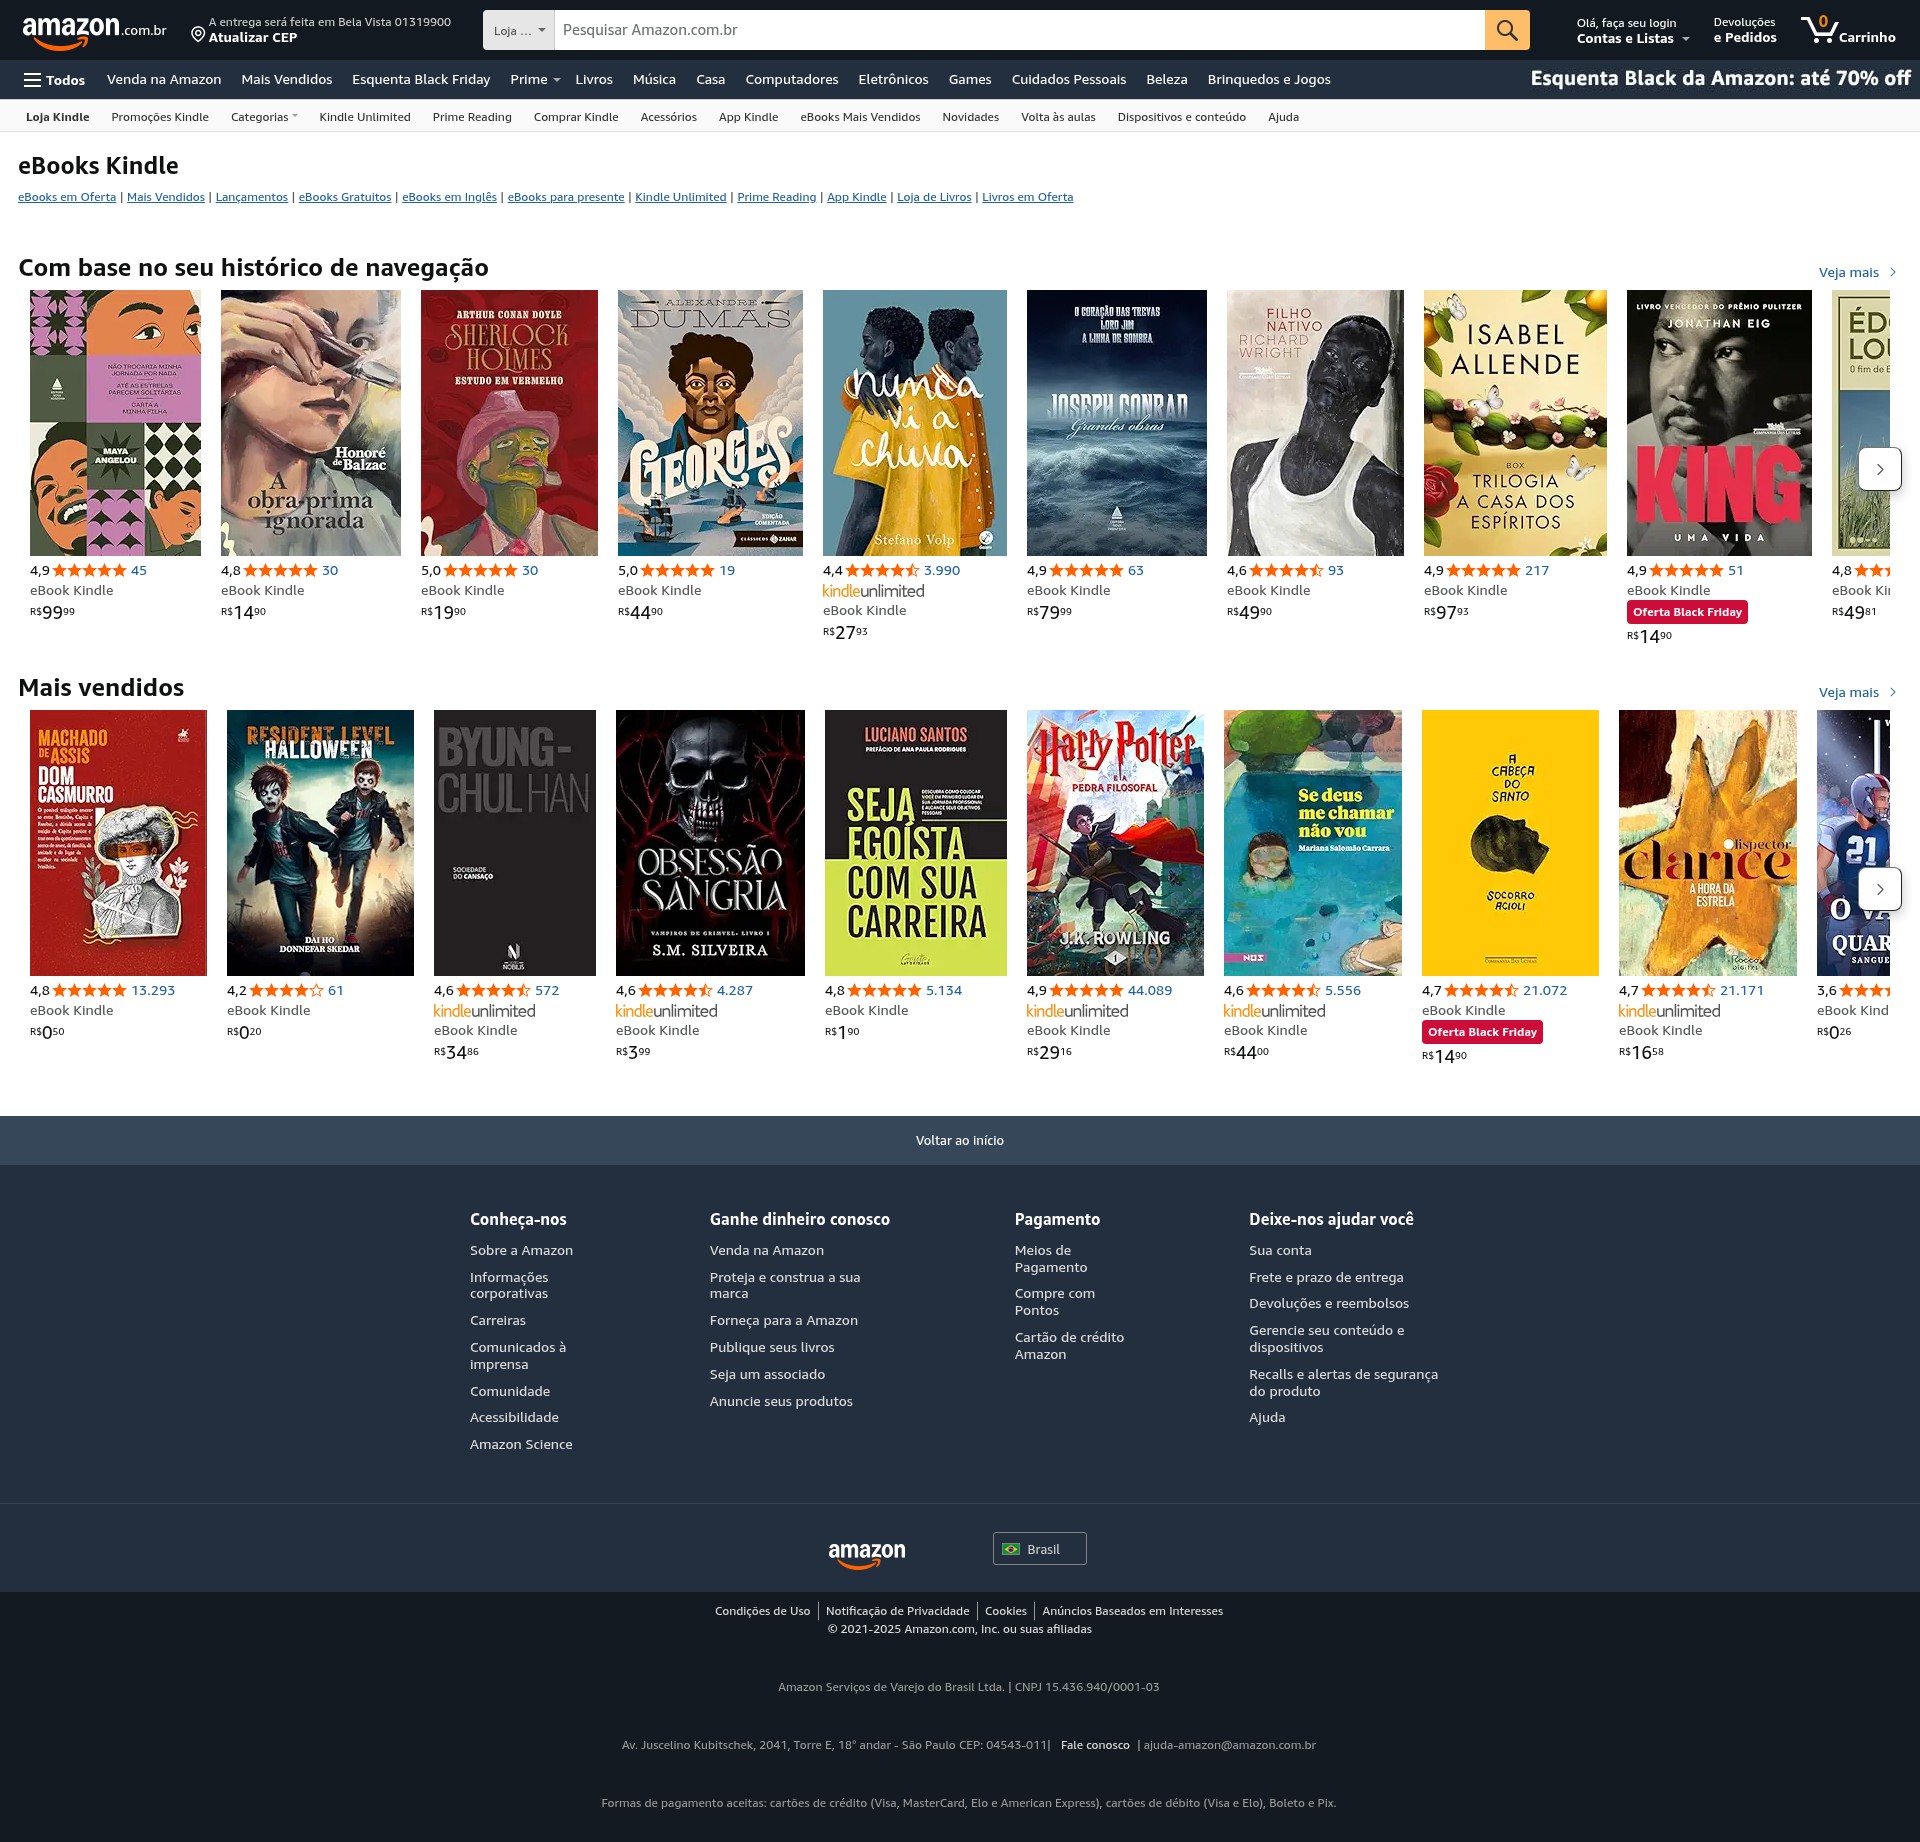Open the Loja search category dropdown

pos(519,30)
